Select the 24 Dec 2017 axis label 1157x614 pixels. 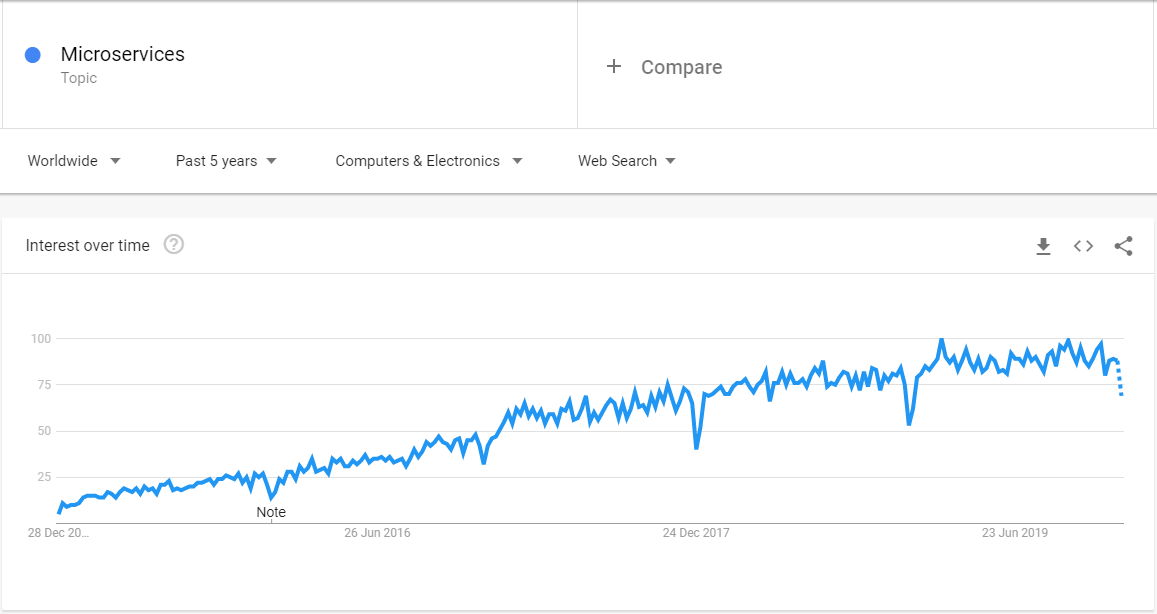[696, 533]
